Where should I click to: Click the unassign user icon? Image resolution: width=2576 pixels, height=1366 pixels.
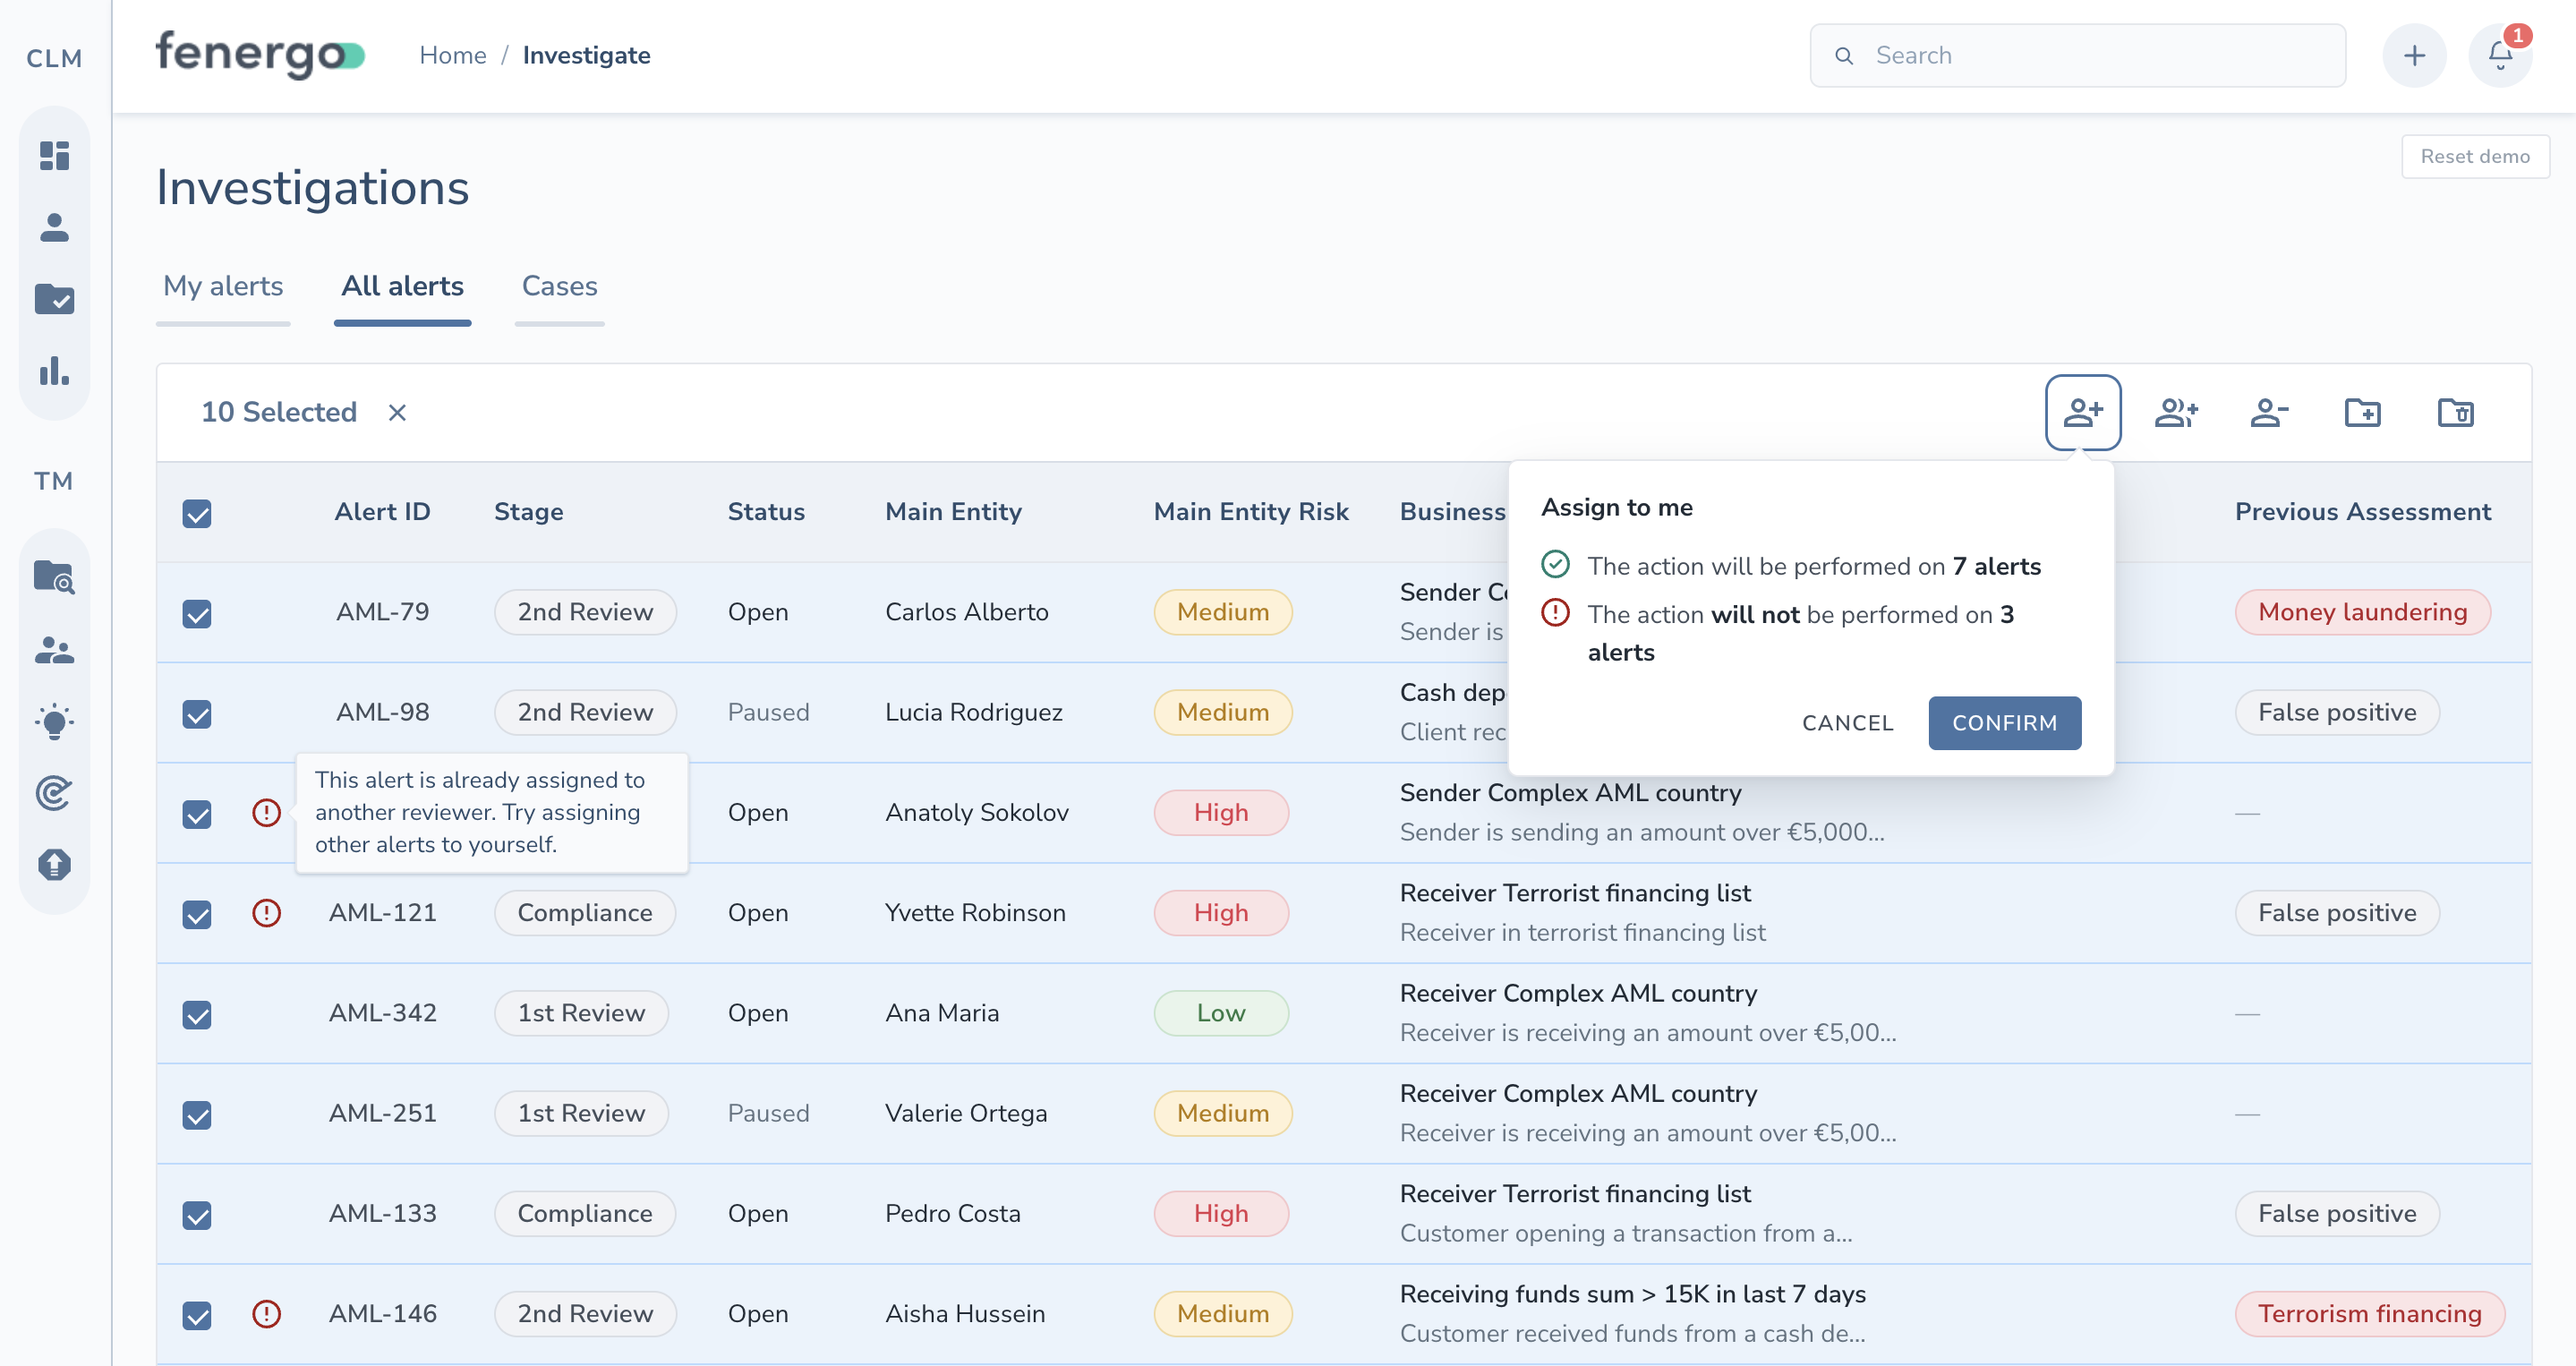pos(2269,412)
